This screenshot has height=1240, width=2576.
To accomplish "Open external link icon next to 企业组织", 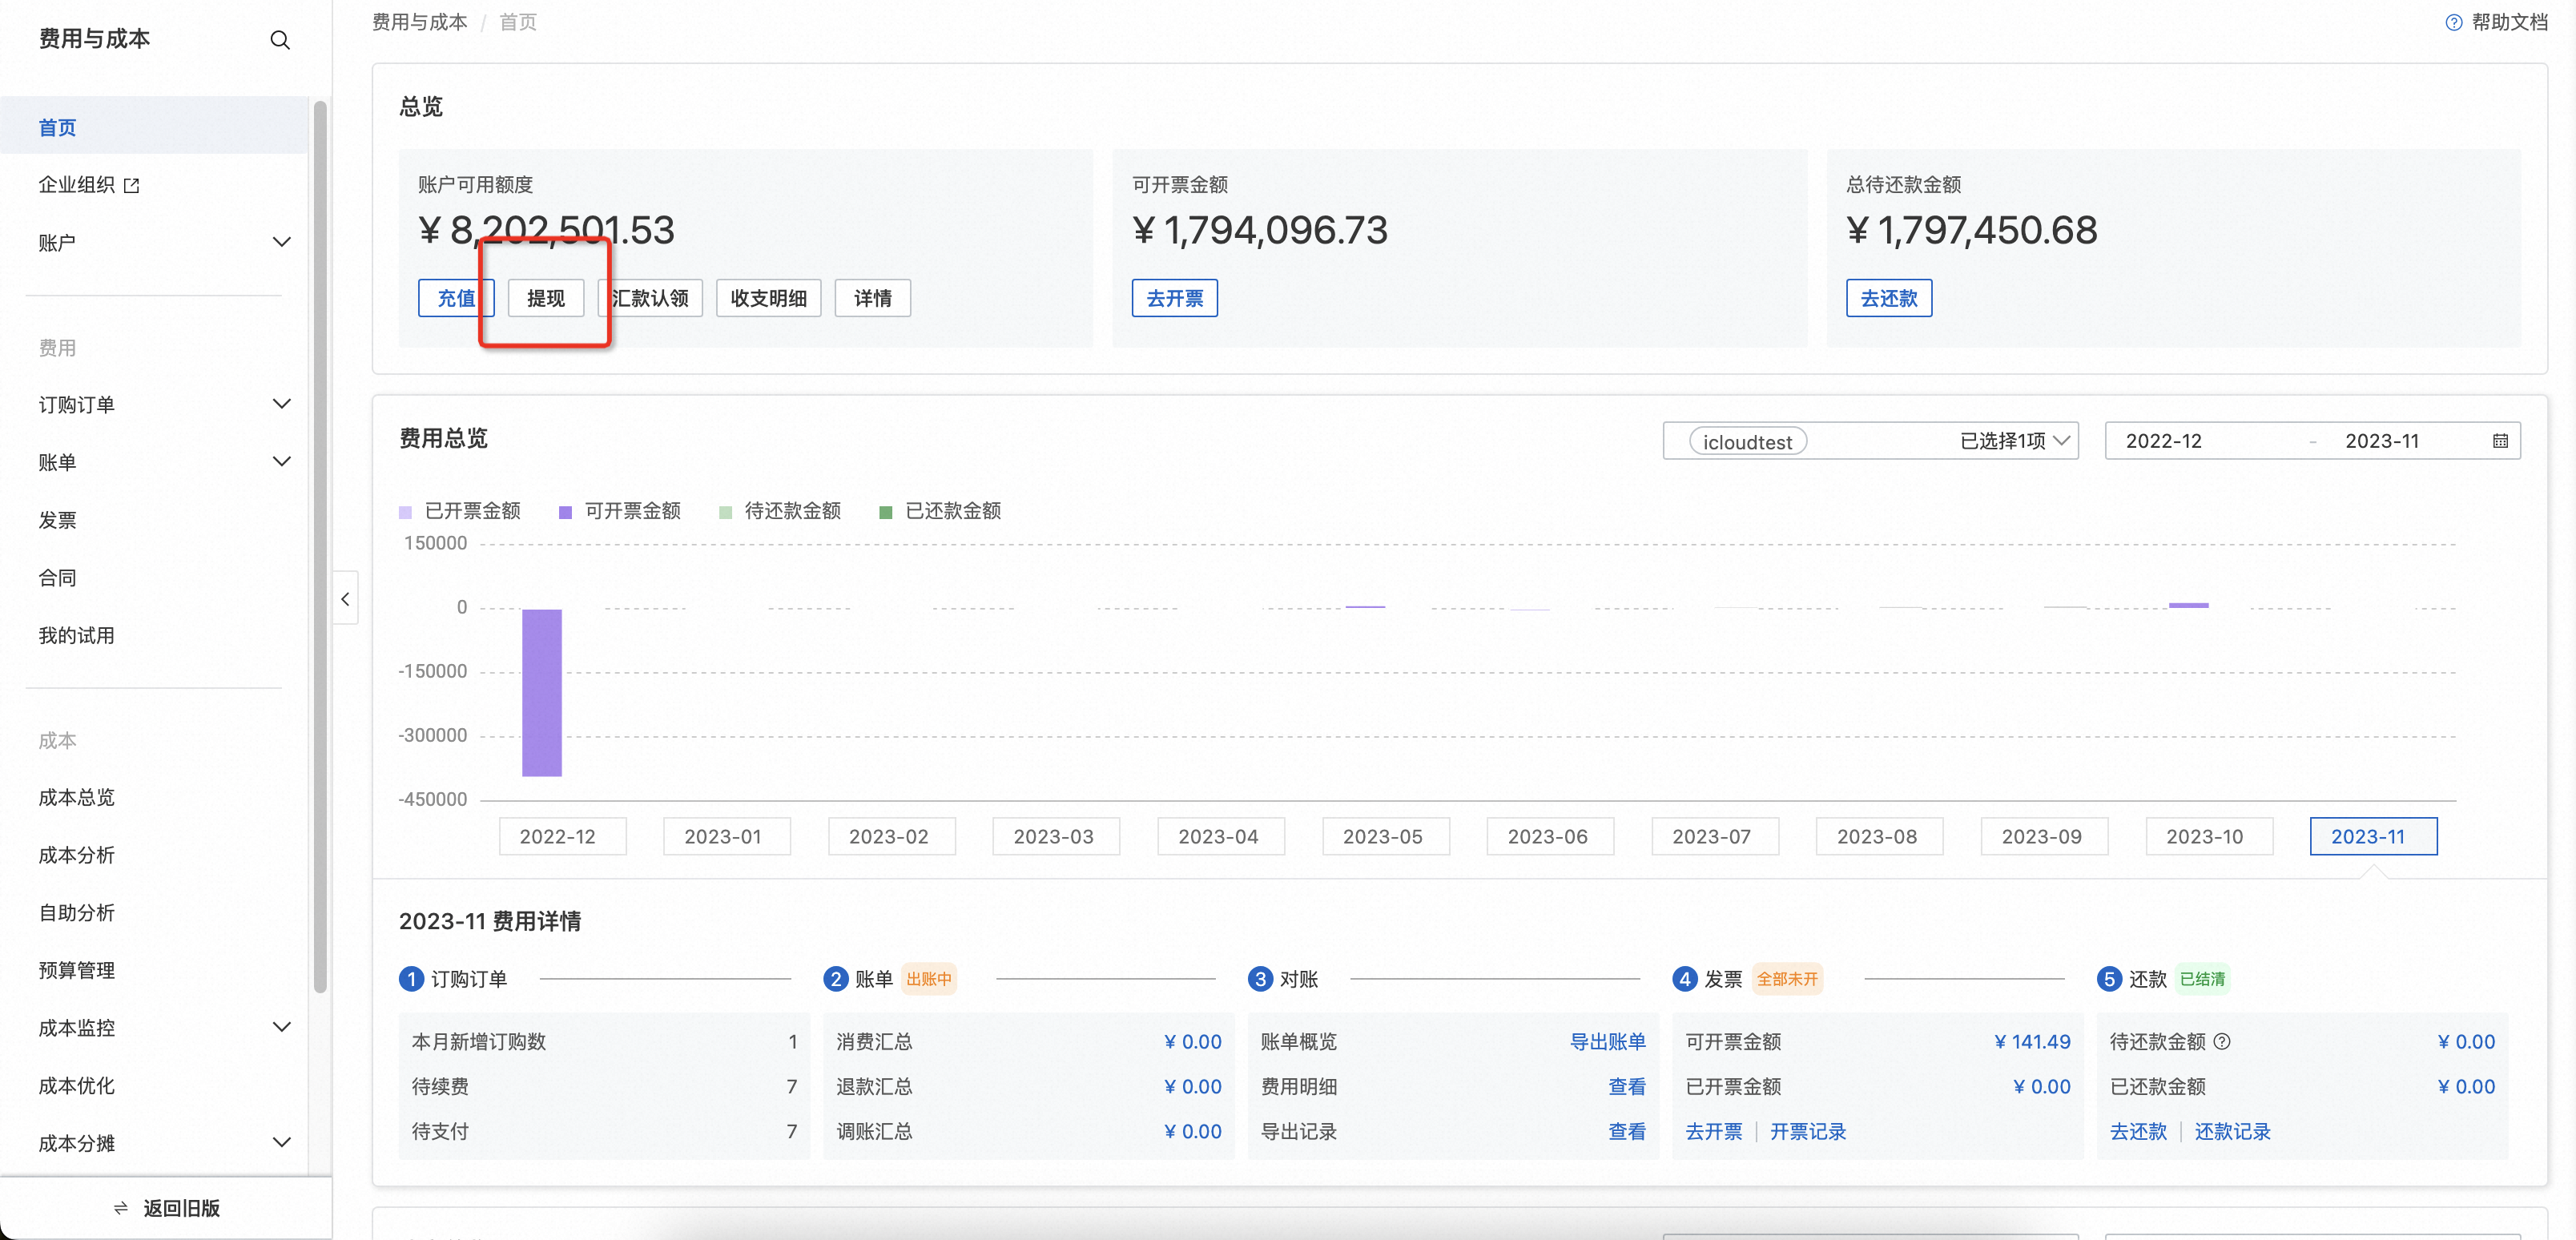I will [132, 185].
